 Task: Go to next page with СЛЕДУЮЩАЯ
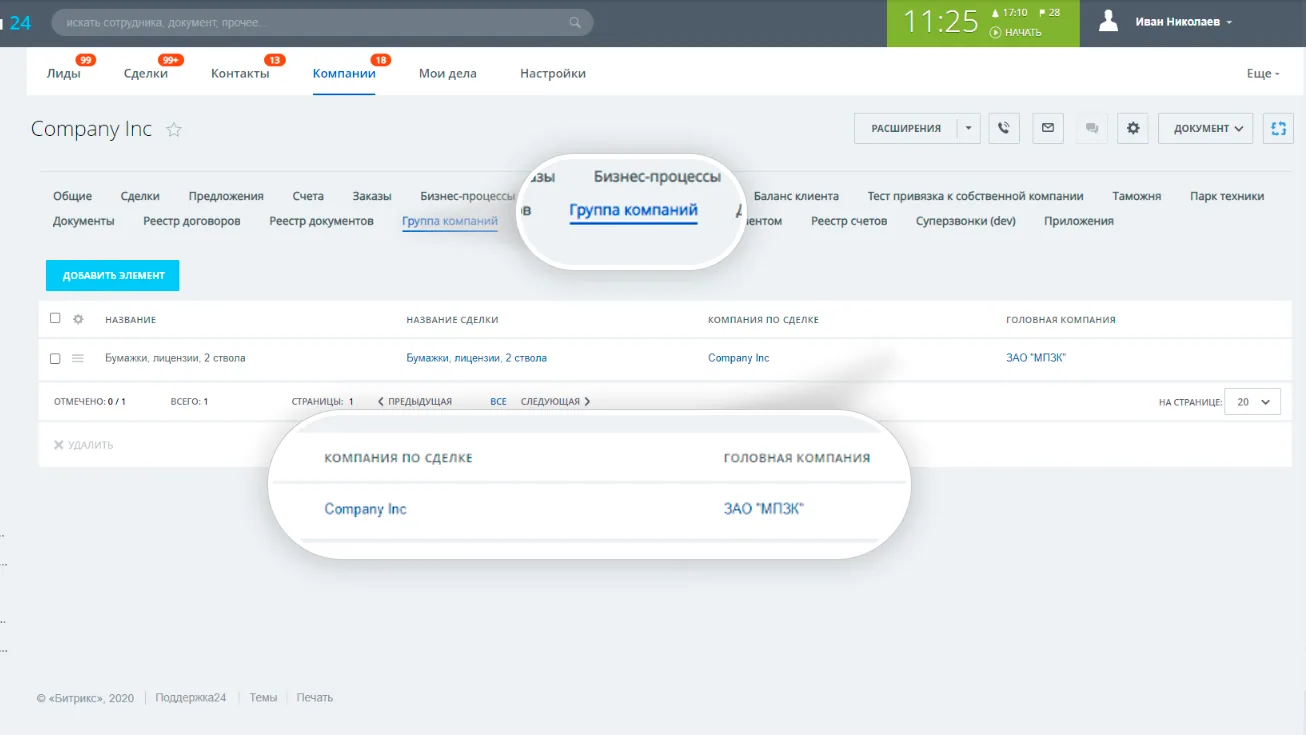coord(555,402)
